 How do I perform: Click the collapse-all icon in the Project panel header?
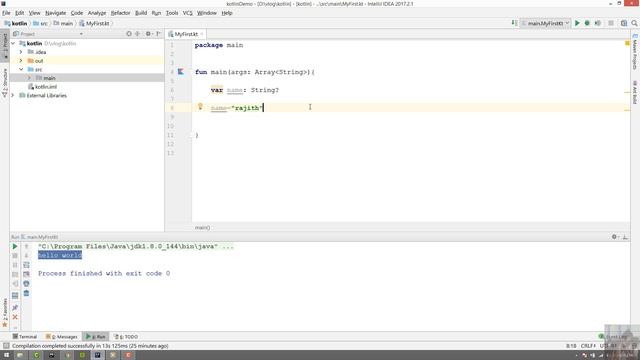(138, 34)
